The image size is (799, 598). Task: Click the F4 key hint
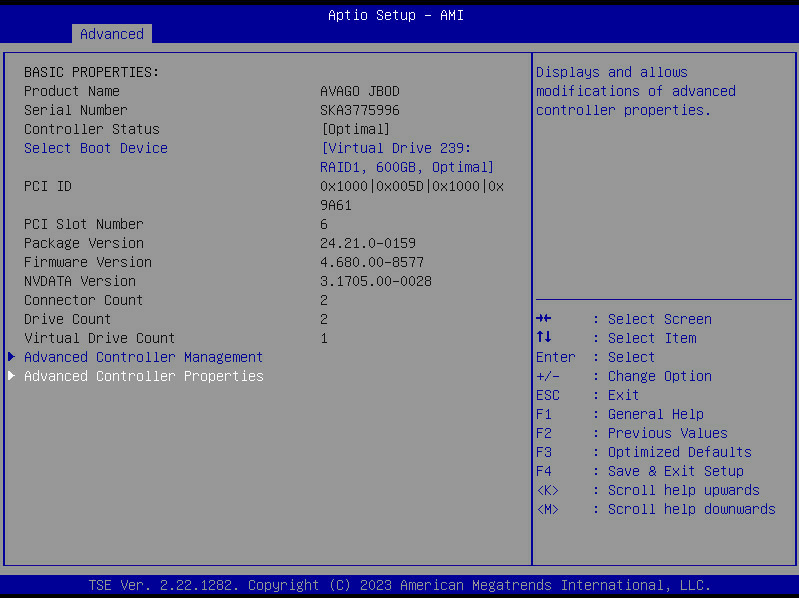pyautogui.click(x=544, y=471)
